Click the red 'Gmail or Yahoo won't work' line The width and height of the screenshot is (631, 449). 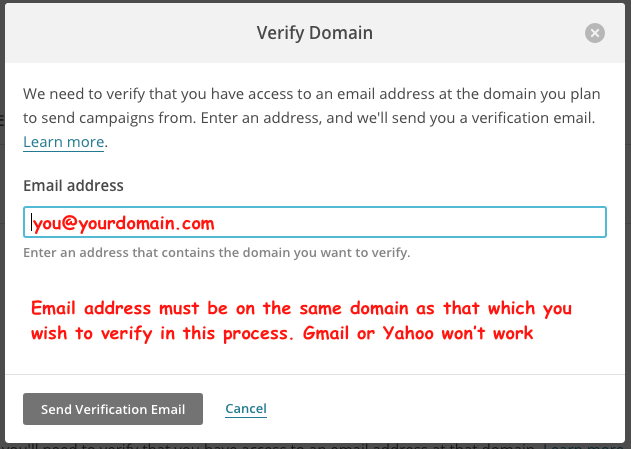[418, 334]
